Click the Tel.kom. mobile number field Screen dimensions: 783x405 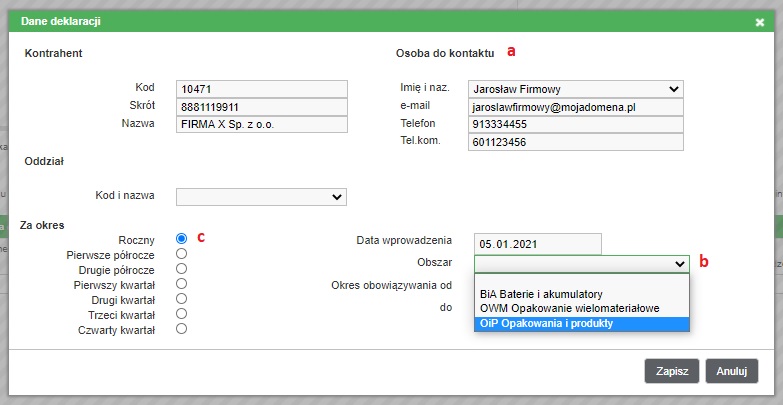tap(574, 142)
